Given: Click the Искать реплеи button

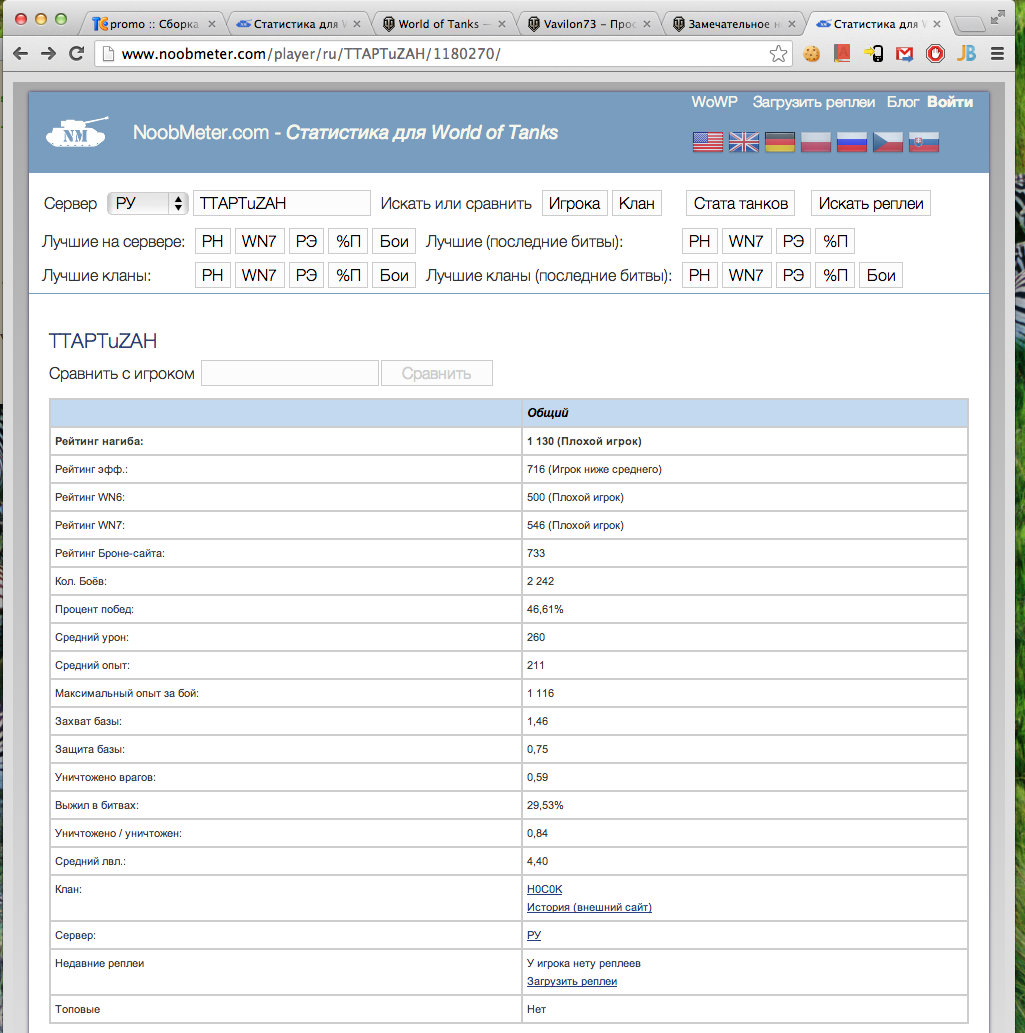Looking at the screenshot, I should pos(870,204).
